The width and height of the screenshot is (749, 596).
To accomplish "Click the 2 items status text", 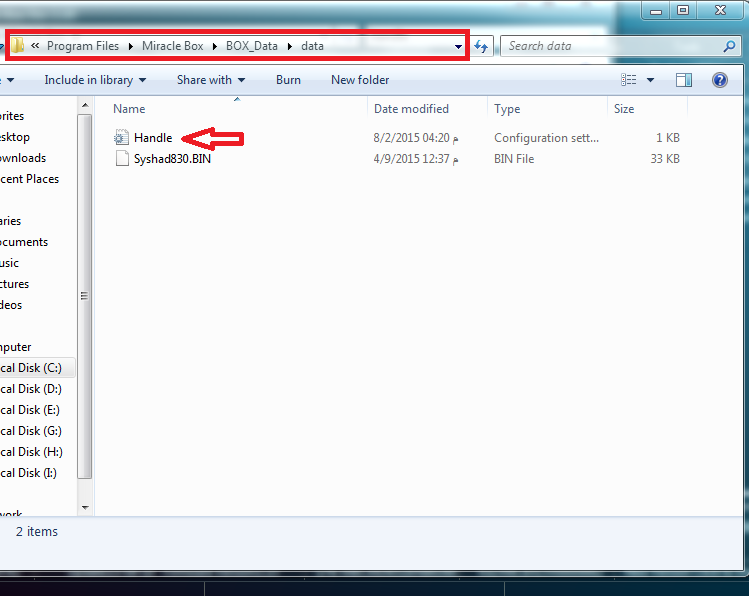I will pyautogui.click(x=37, y=532).
